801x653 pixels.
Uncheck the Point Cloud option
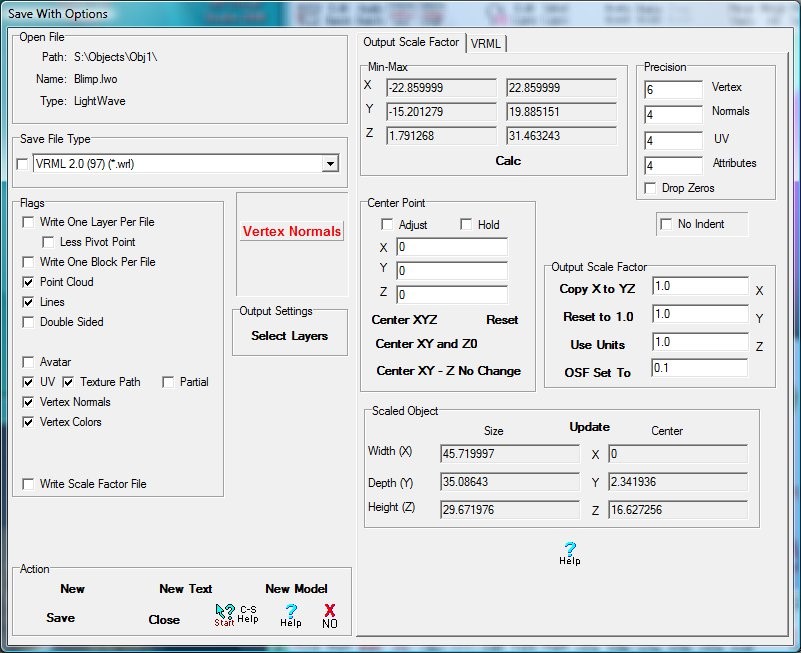click(29, 282)
